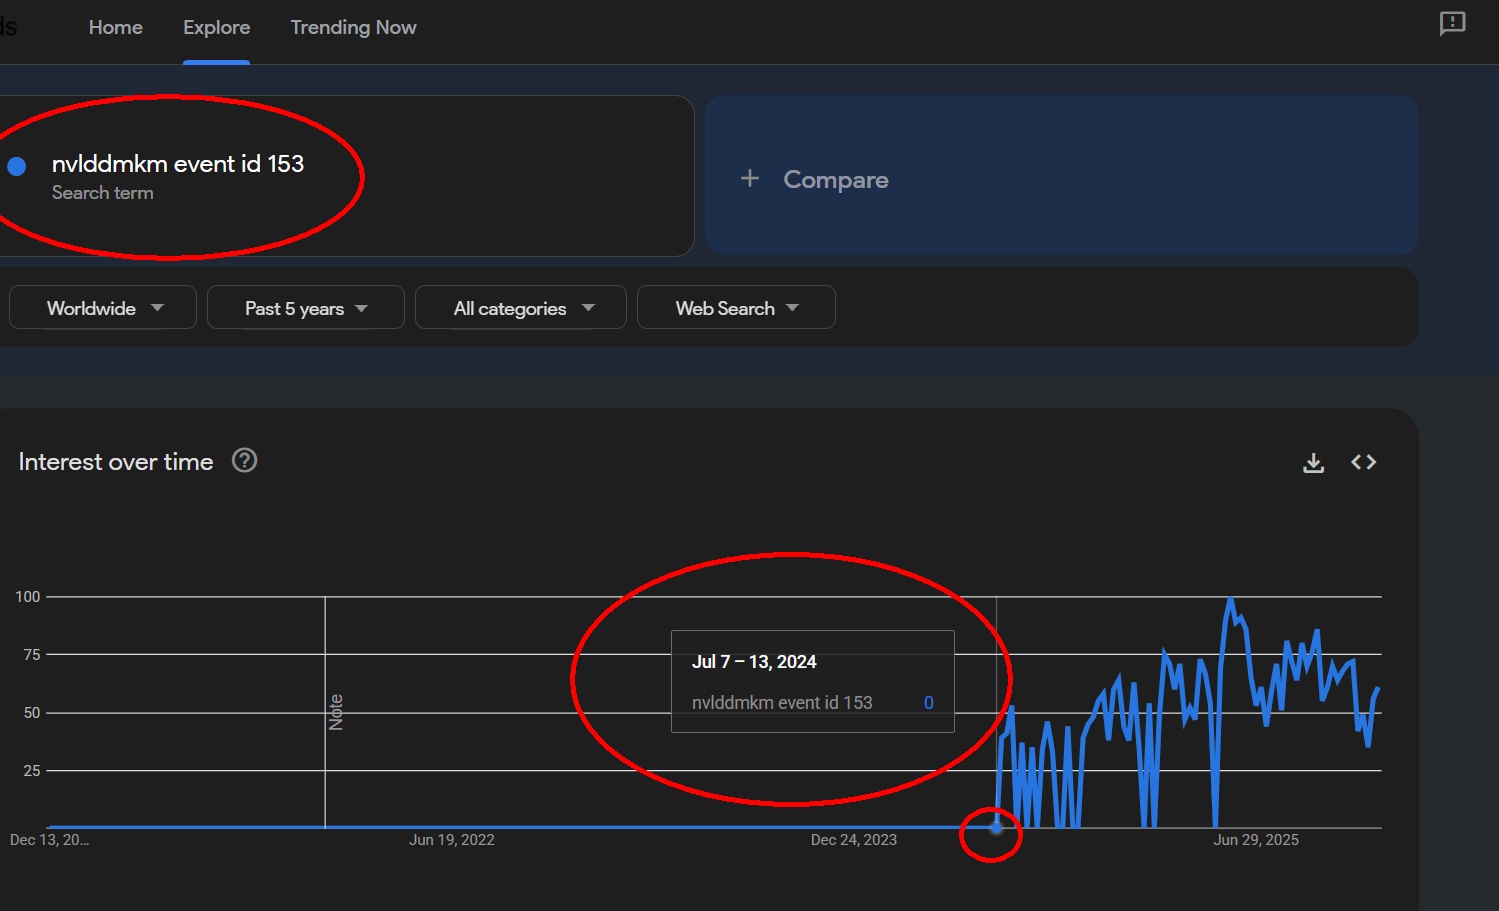
Task: Click the 100 value on the y-axis
Action: pyautogui.click(x=28, y=597)
